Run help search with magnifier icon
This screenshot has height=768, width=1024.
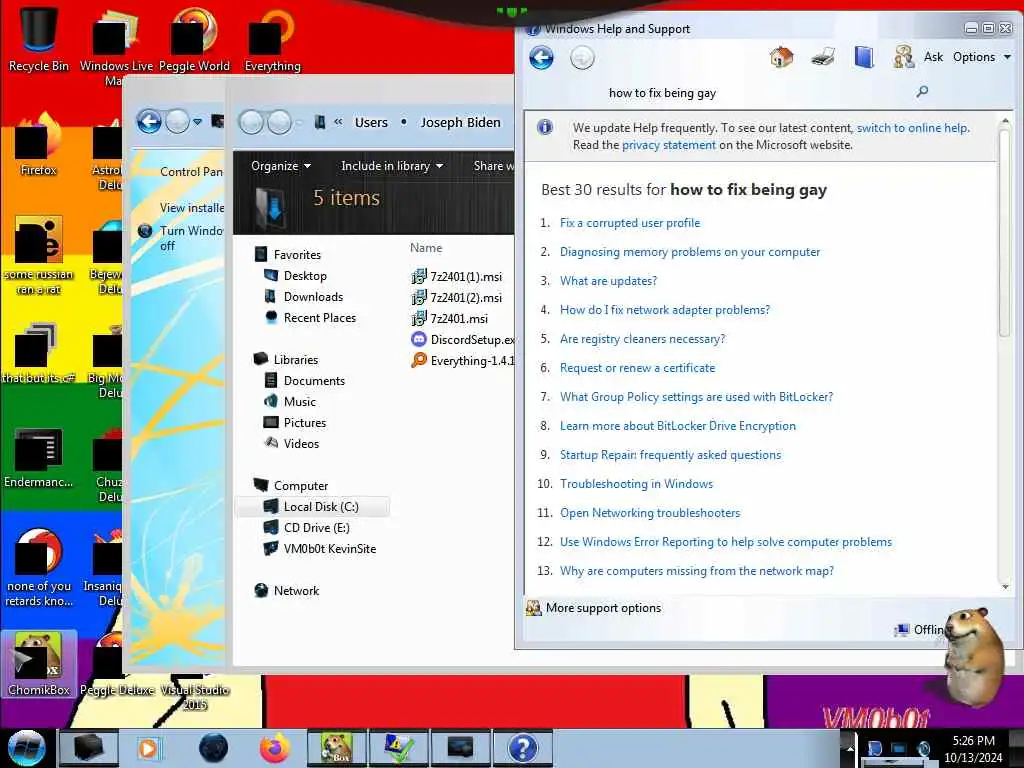pyautogui.click(x=922, y=91)
